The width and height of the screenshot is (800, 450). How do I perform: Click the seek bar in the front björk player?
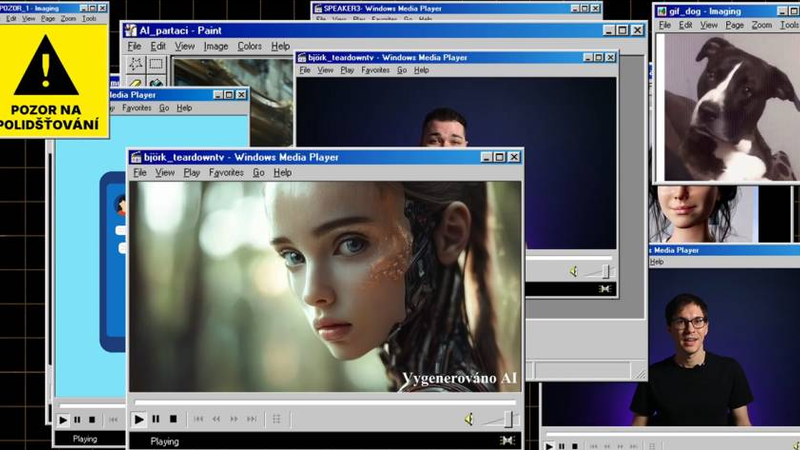click(324, 403)
